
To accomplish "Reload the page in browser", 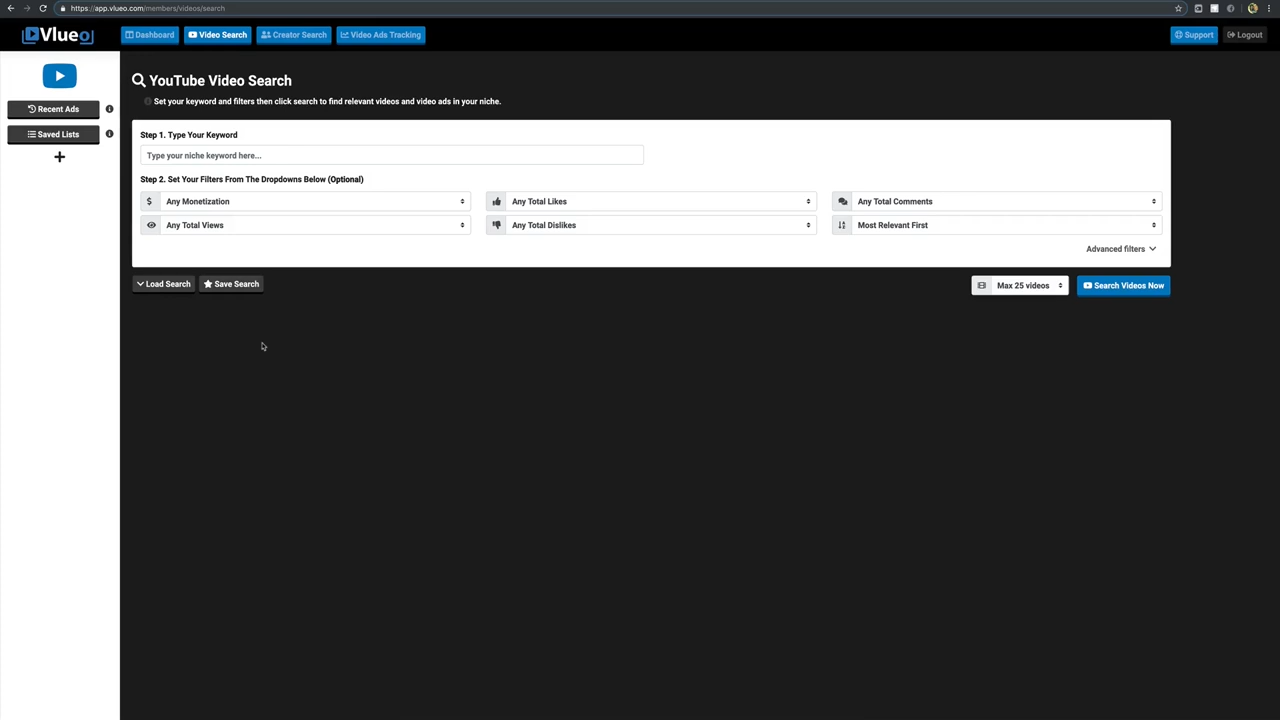I will click(43, 8).
